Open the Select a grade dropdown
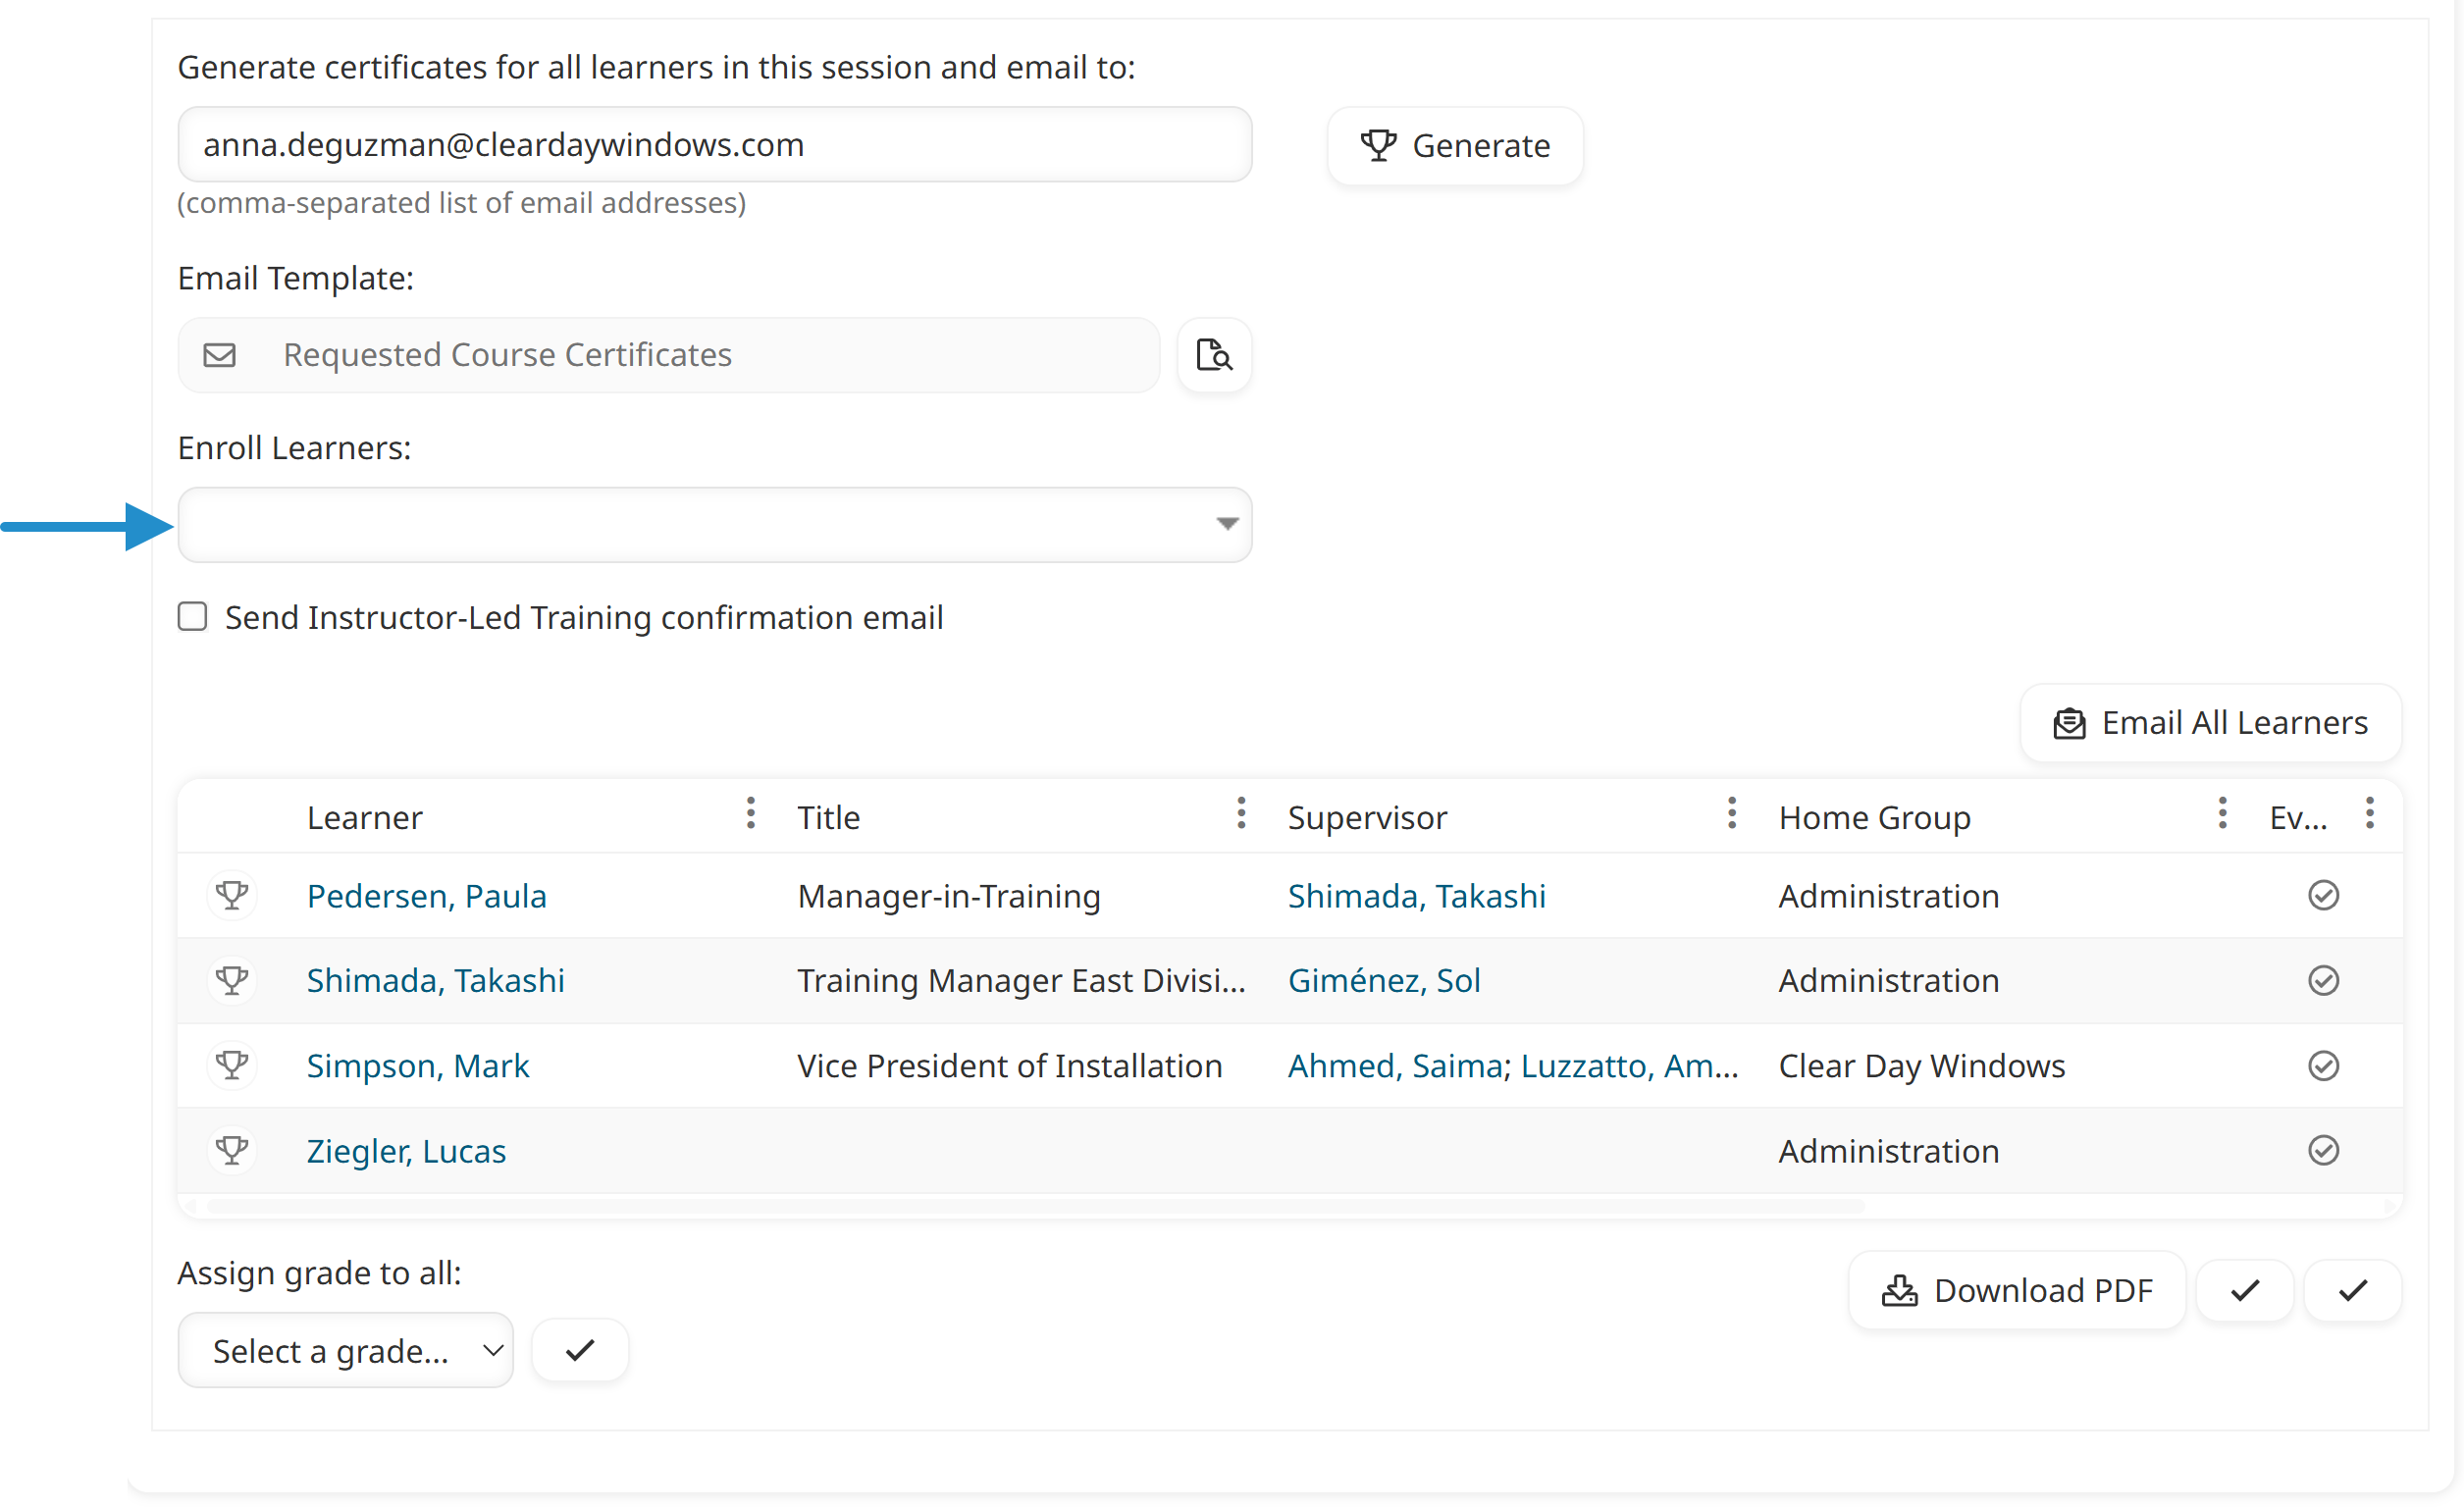 345,1349
